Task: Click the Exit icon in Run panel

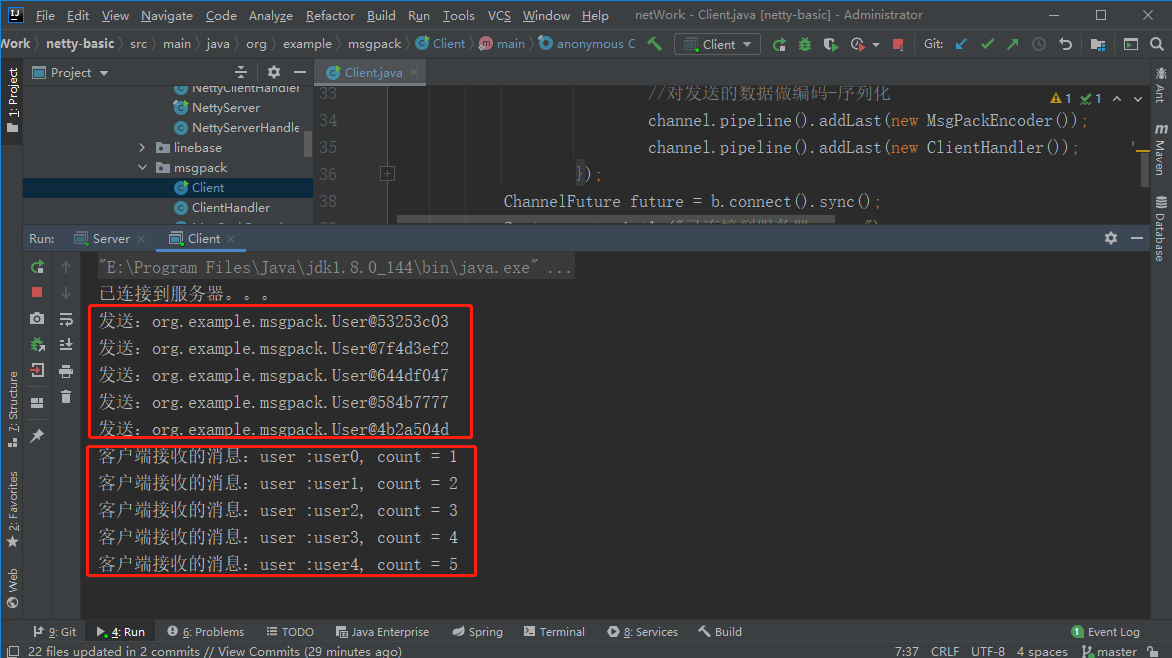Action: (x=37, y=370)
